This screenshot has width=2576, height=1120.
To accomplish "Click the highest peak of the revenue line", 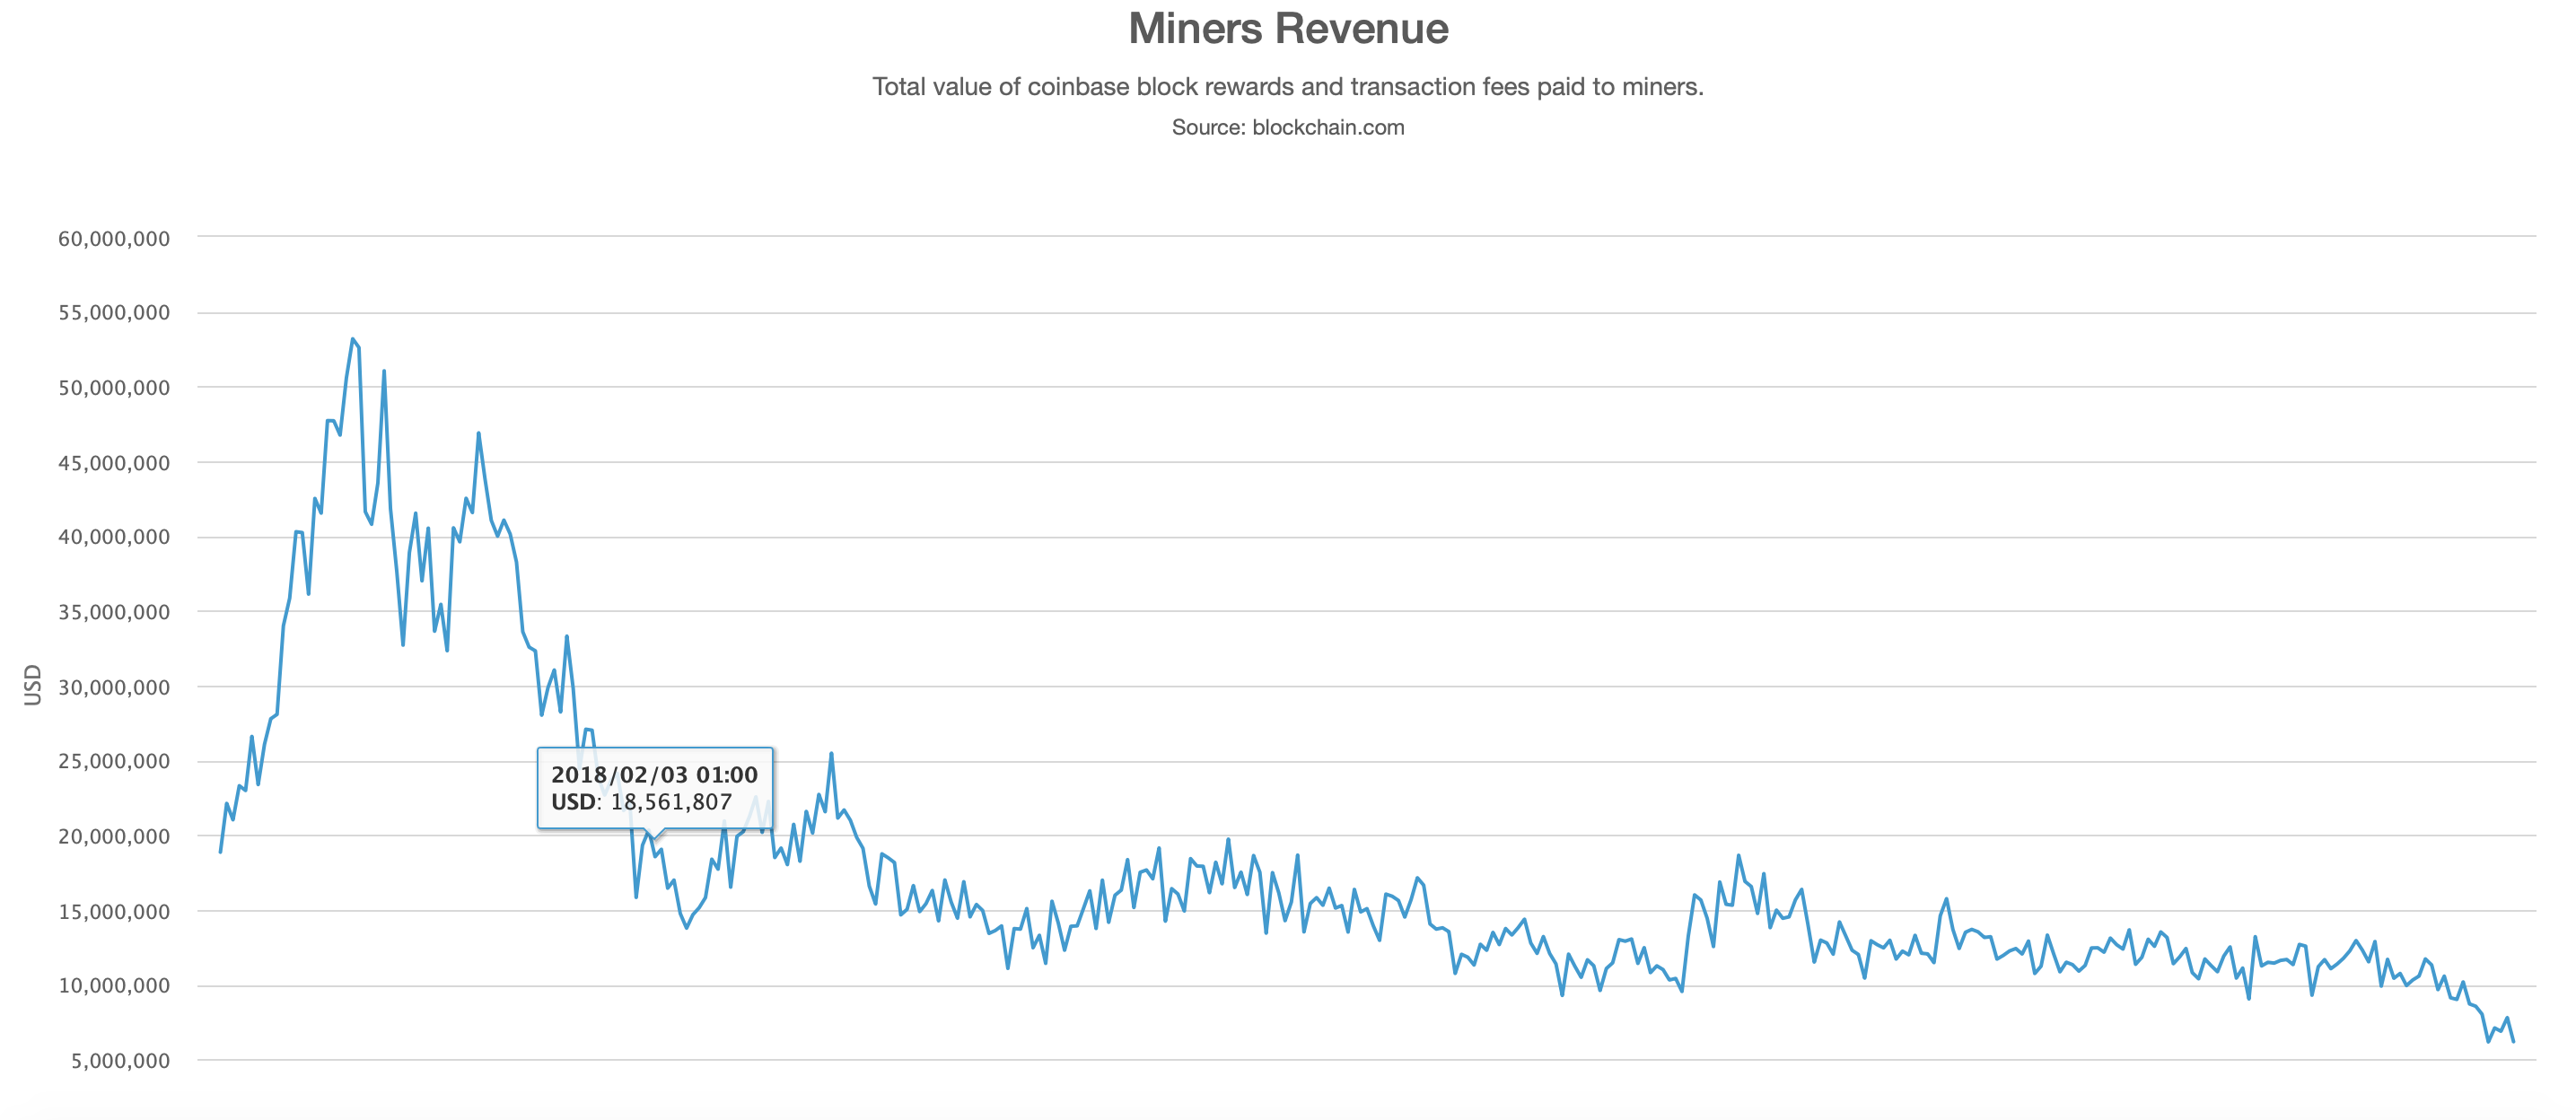I will coord(352,340).
